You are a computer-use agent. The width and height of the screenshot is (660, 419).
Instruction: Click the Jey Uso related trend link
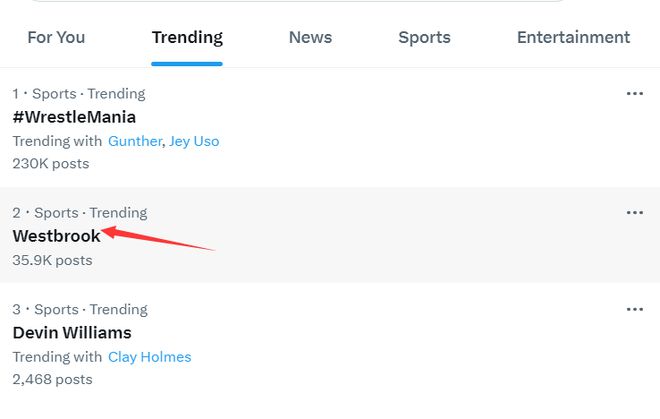(x=194, y=141)
